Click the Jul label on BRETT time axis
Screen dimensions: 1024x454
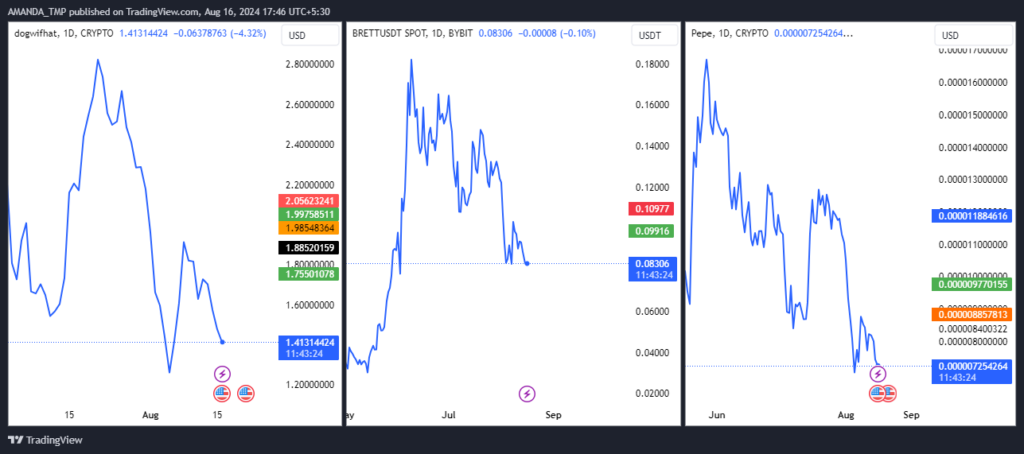pyautogui.click(x=450, y=415)
